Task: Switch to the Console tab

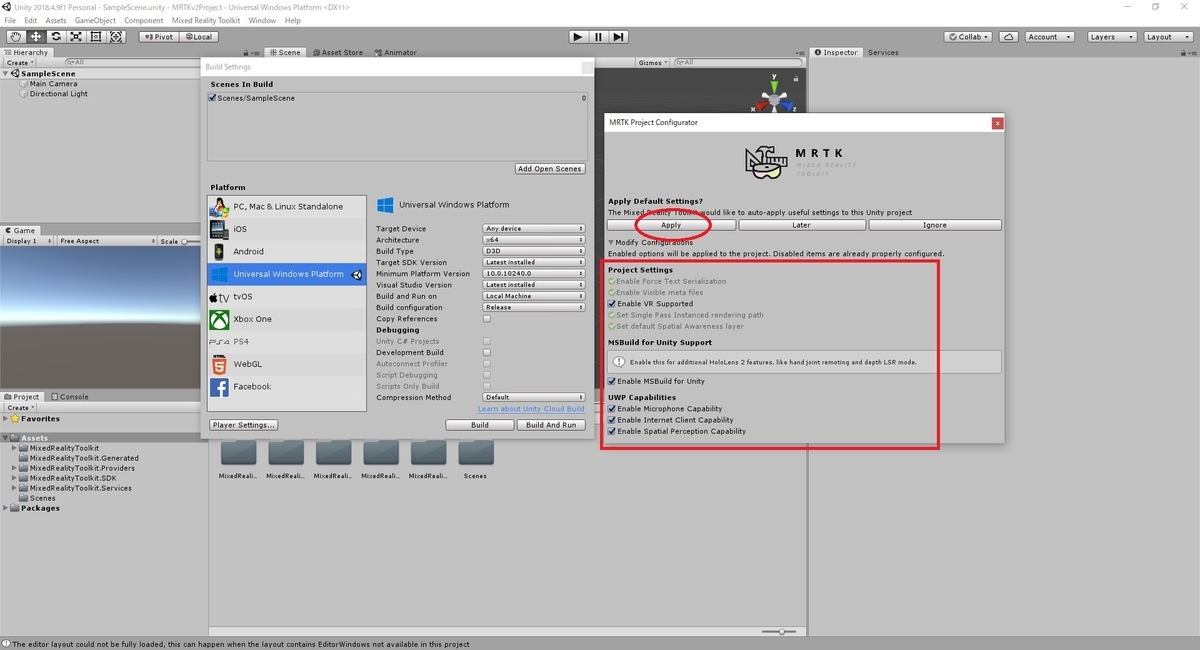Action: click(x=70, y=397)
